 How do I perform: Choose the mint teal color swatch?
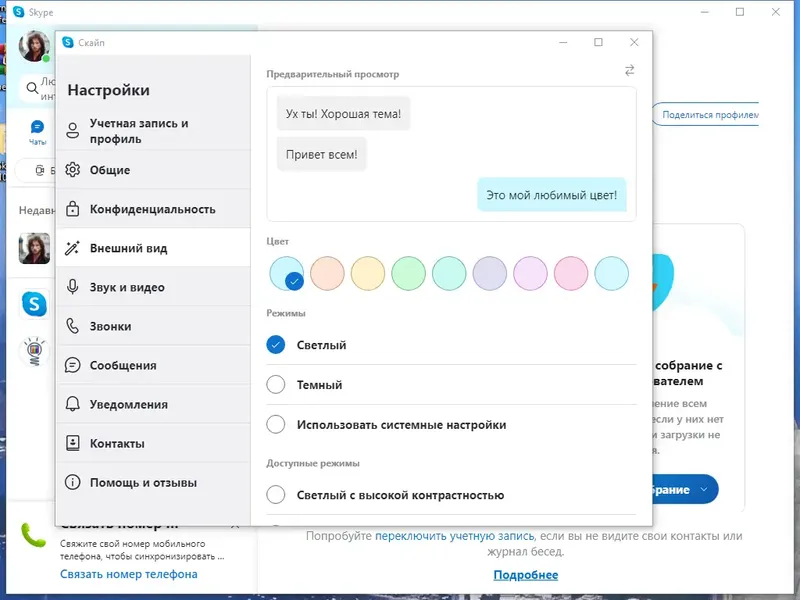click(449, 273)
